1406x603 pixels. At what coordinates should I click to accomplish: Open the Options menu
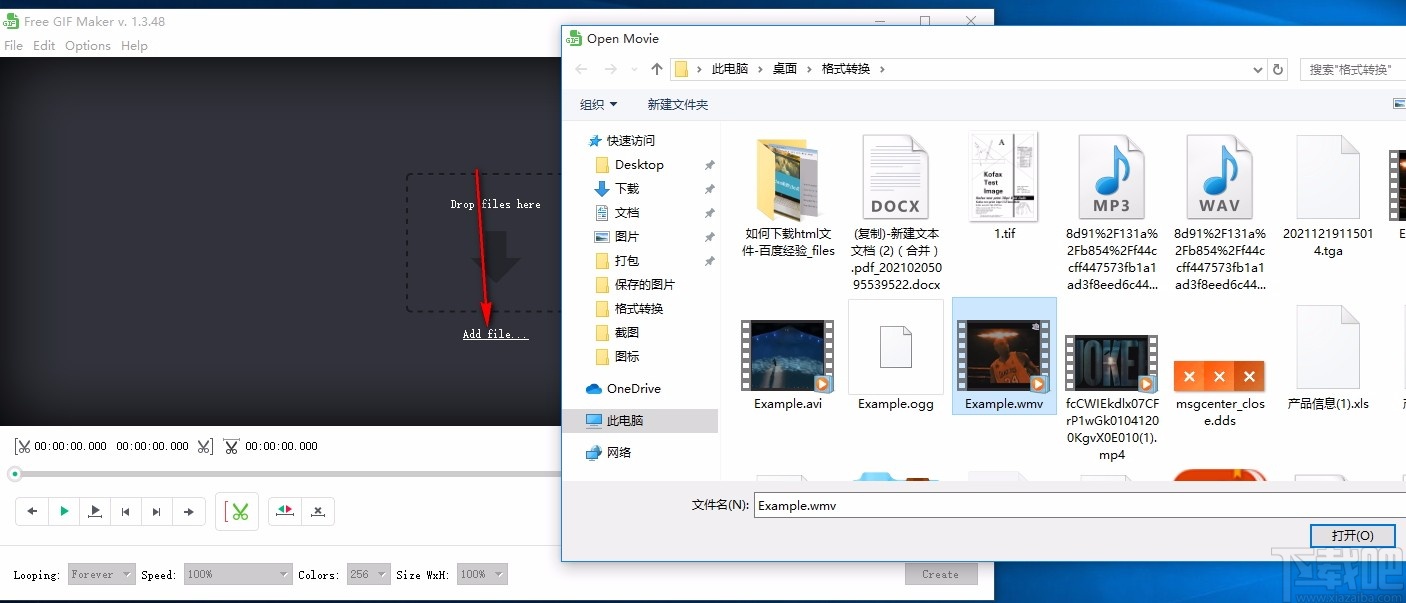coord(87,45)
